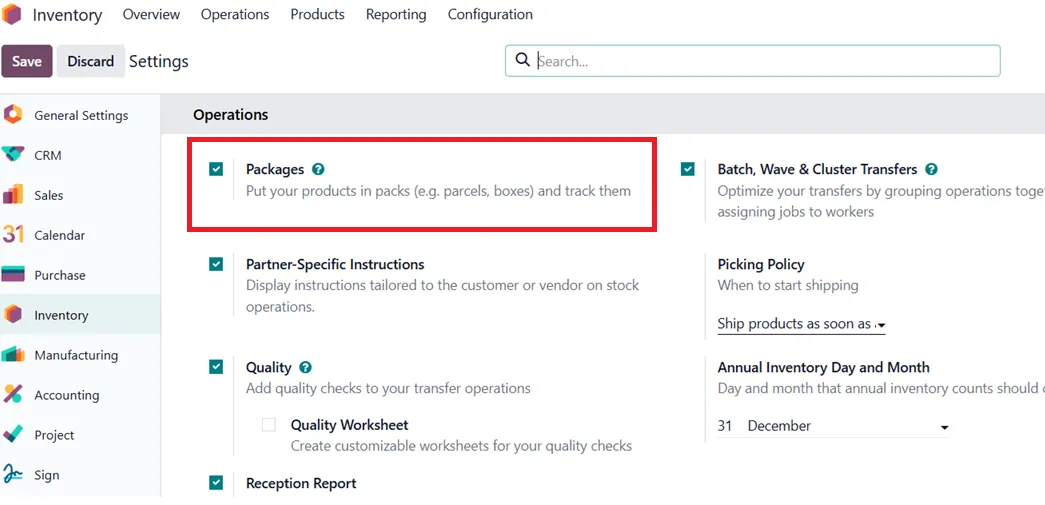Open the Configuration menu
This screenshot has height=505, width=1045.
tap(490, 15)
